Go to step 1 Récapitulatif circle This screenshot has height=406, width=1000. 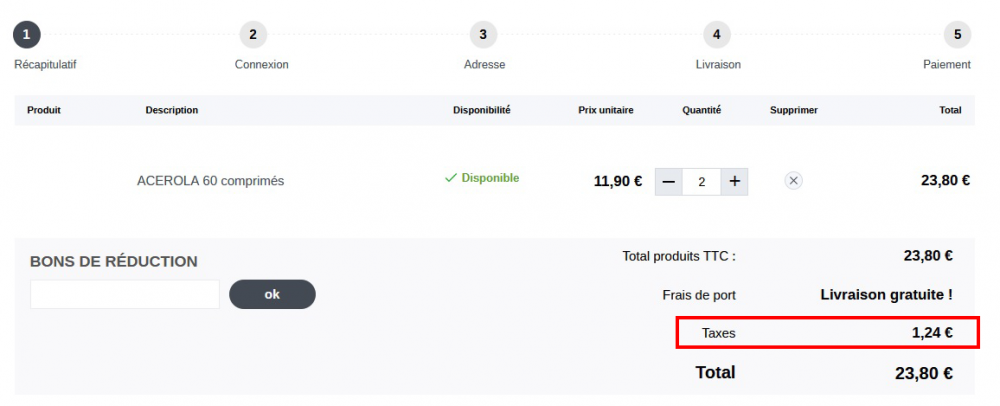pyautogui.click(x=27, y=34)
